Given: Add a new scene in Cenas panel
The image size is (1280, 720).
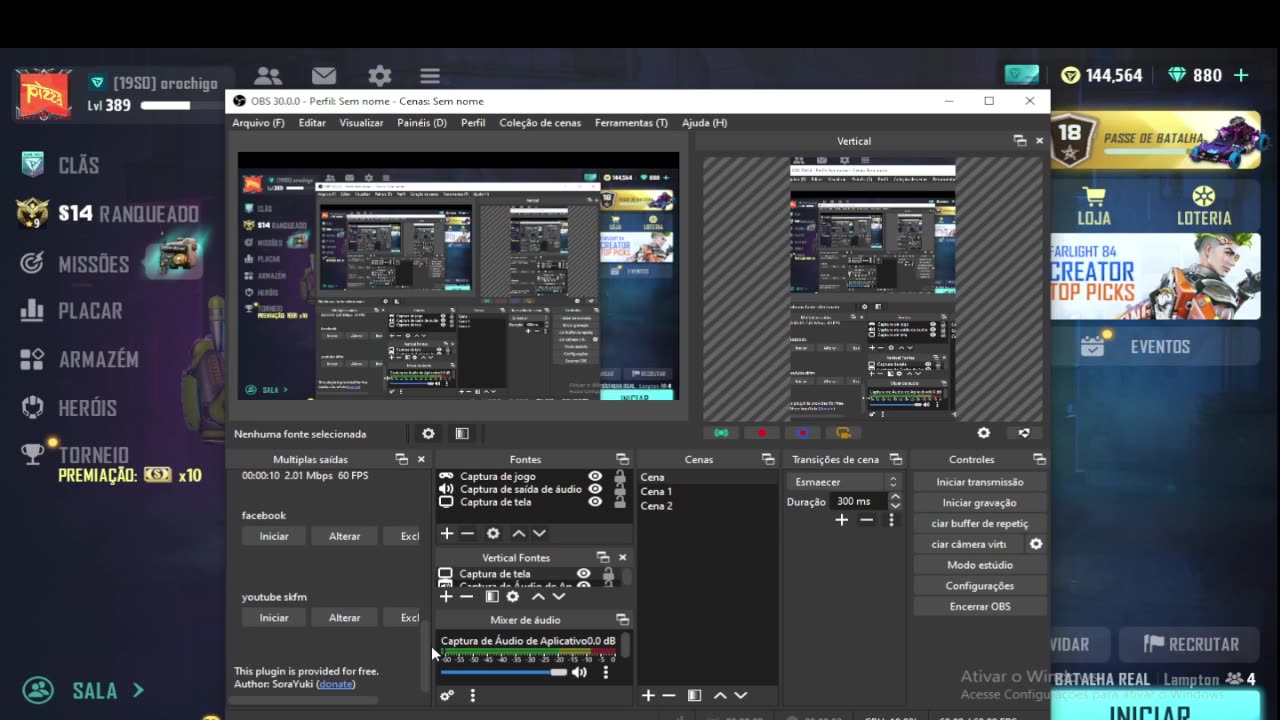Looking at the screenshot, I should [648, 695].
